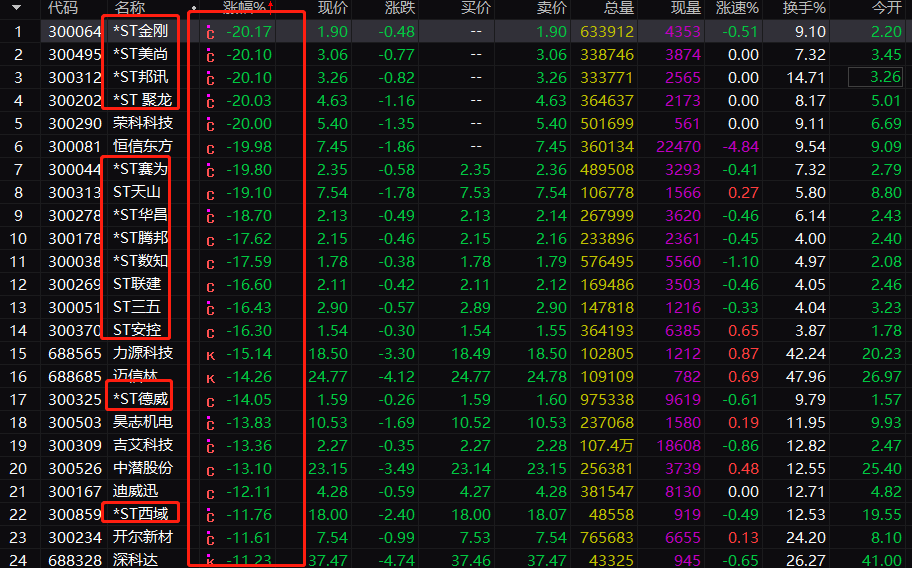This screenshot has width=912, height=568.
Task: Click the C marker icon for *ST美尚
Action: 210,55
